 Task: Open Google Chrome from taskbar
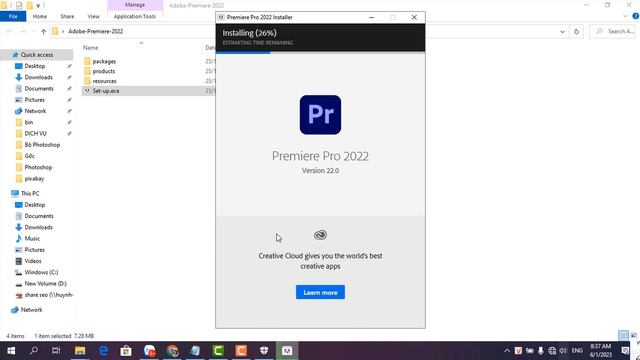pos(172,351)
